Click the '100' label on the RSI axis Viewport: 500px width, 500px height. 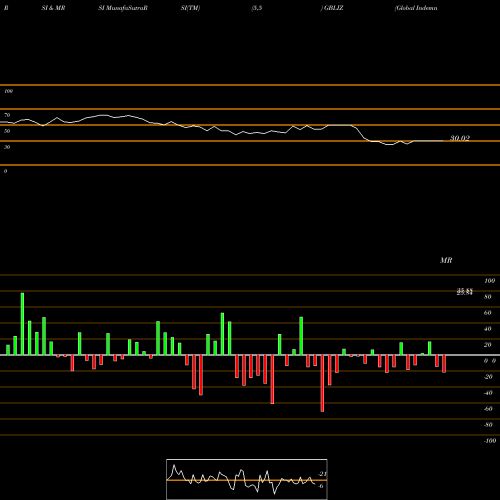coord(8,91)
